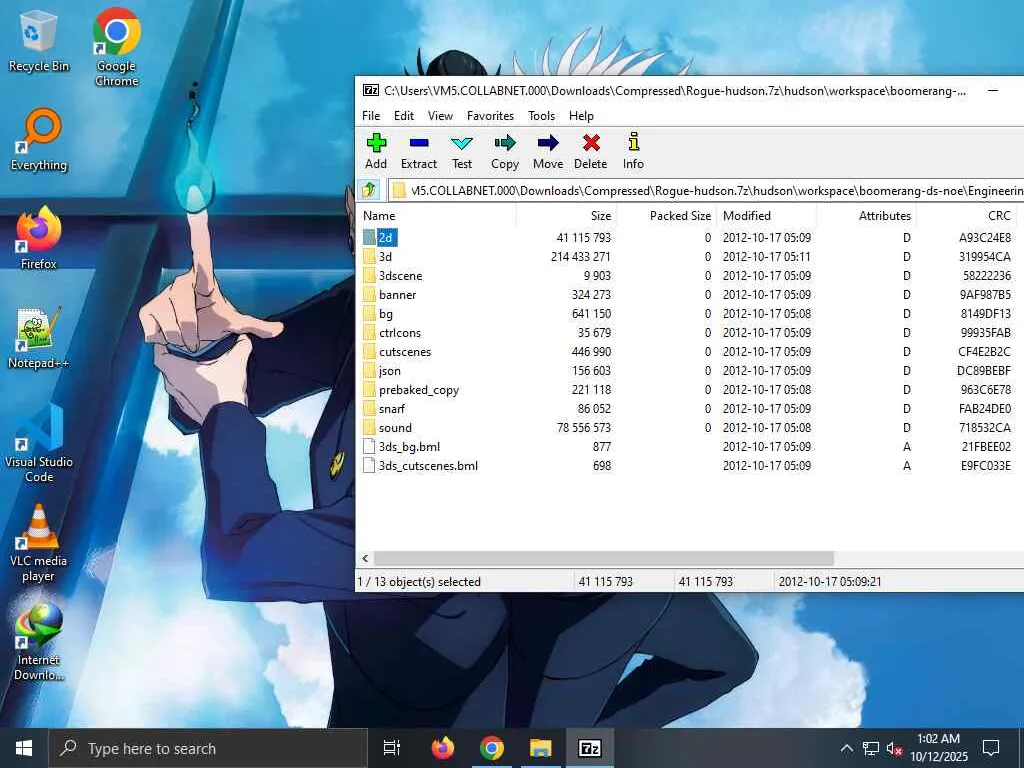Sort by the Name column header
This screenshot has height=768, width=1024.
[436, 216]
